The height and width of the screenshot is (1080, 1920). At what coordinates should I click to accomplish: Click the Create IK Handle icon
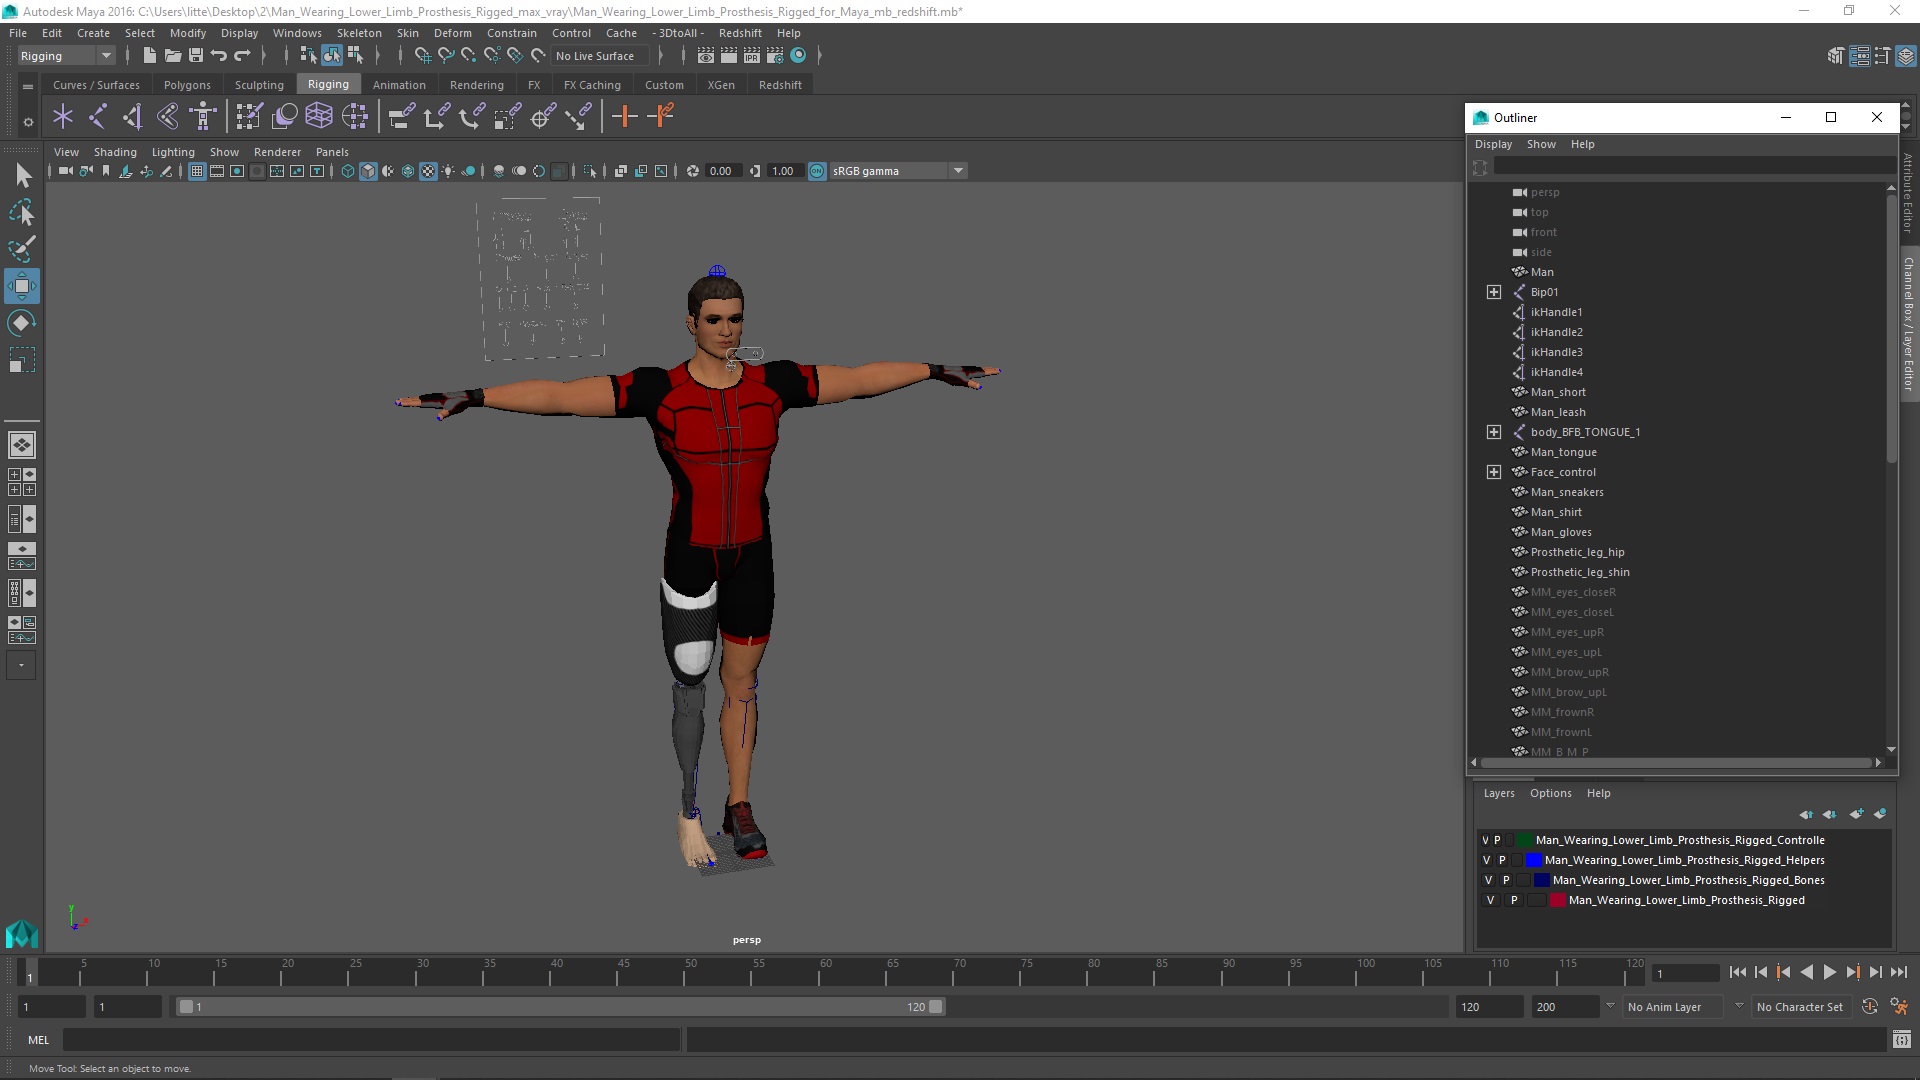tap(132, 117)
